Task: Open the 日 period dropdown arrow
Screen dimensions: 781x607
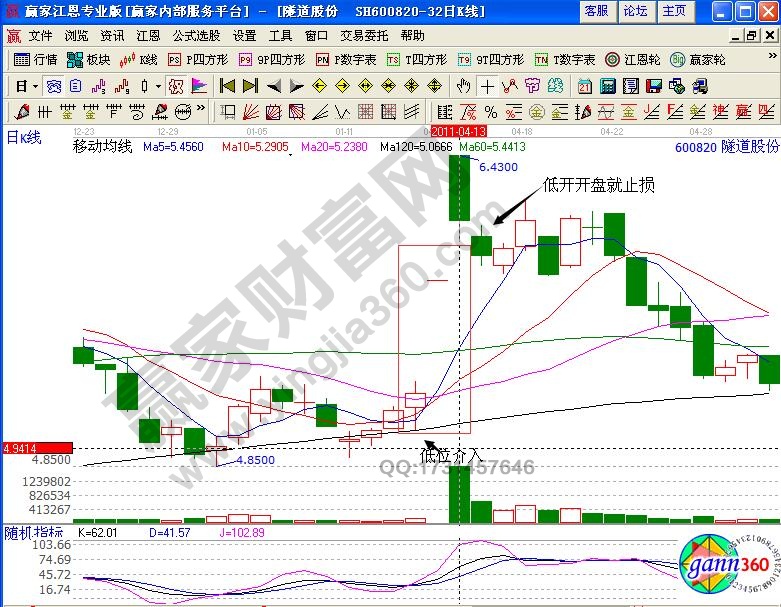Action: (35, 85)
